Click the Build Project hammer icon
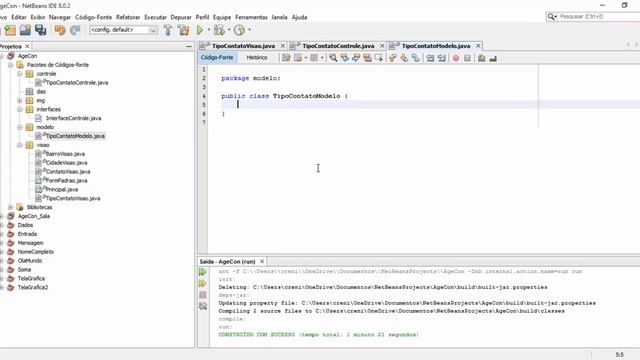Screen dimensions: 640x360 168,30
